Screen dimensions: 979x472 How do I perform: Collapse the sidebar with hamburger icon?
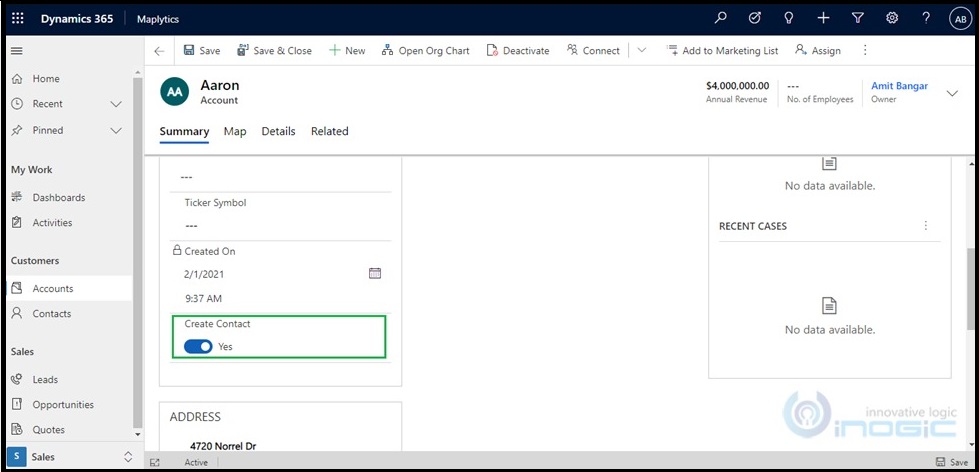pyautogui.click(x=17, y=51)
